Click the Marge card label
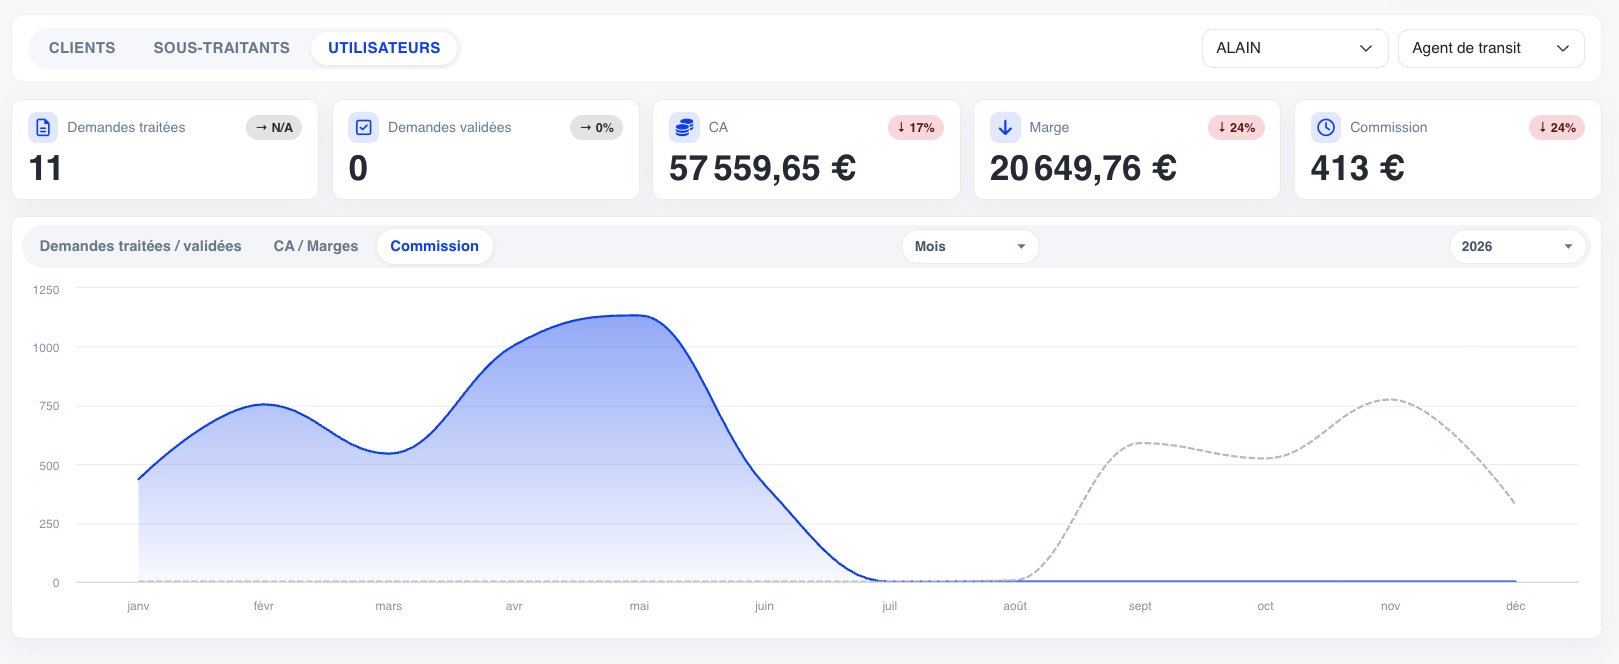The height and width of the screenshot is (664, 1619). pos(1049,127)
